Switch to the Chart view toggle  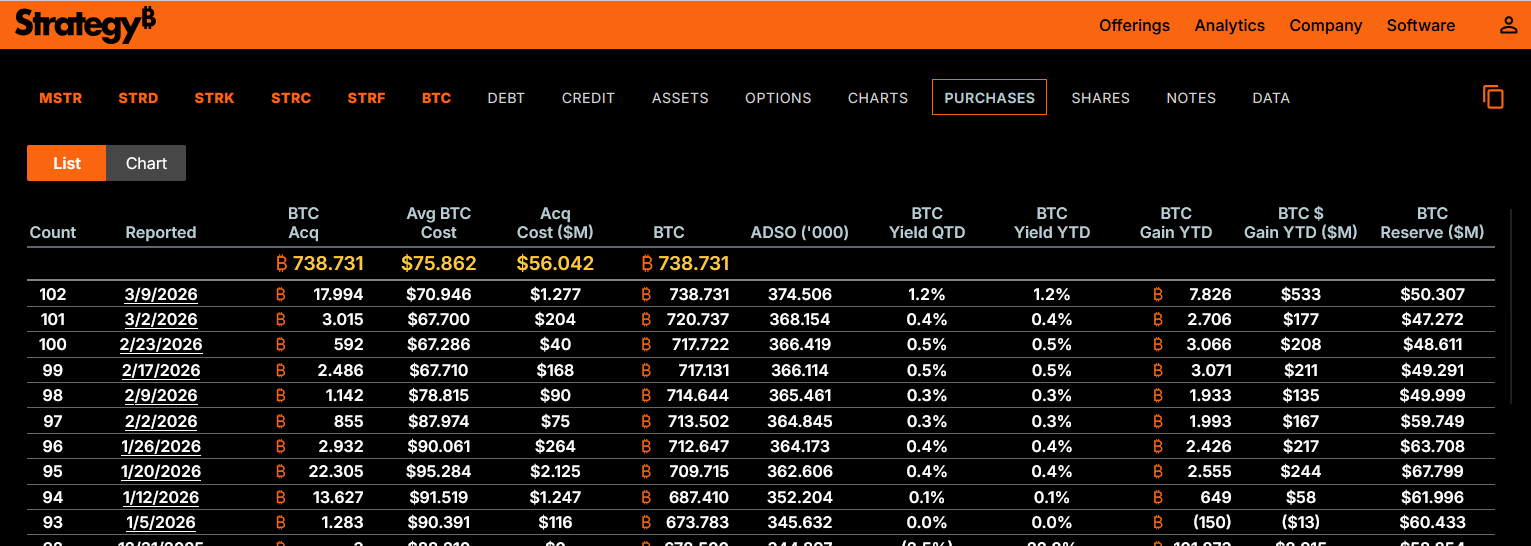(x=146, y=163)
